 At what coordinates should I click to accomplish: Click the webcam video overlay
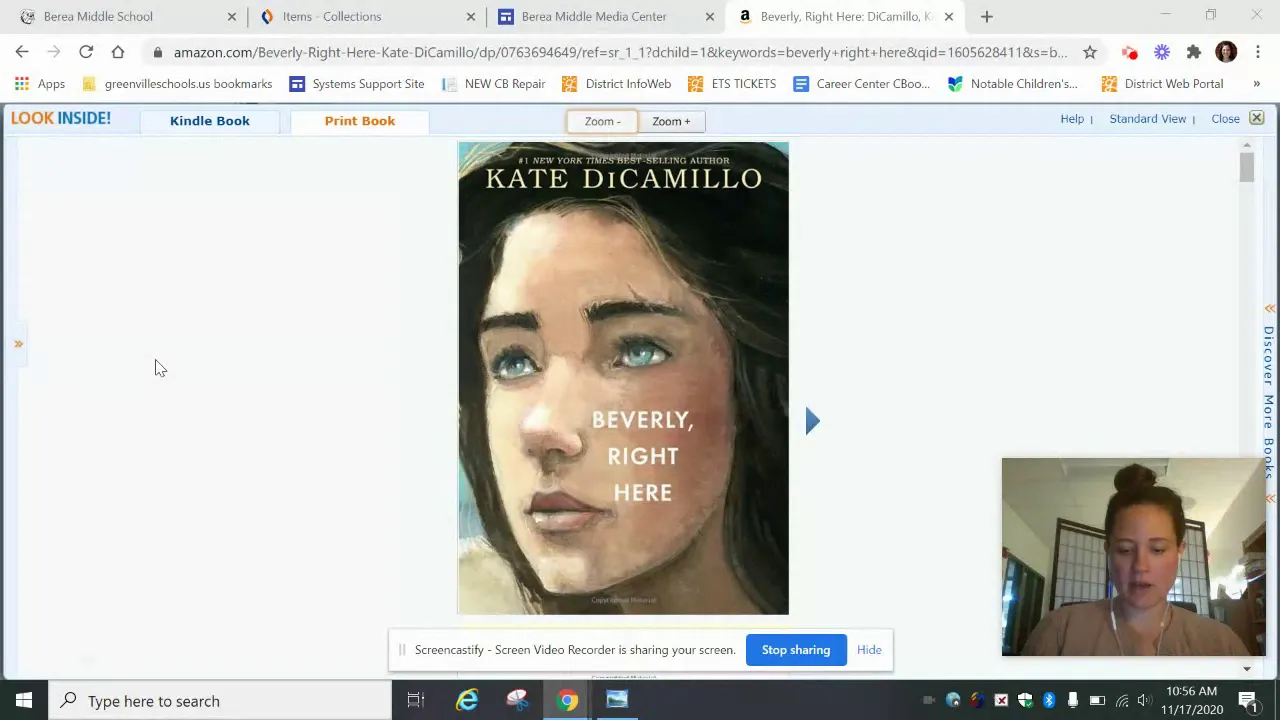point(1133,557)
